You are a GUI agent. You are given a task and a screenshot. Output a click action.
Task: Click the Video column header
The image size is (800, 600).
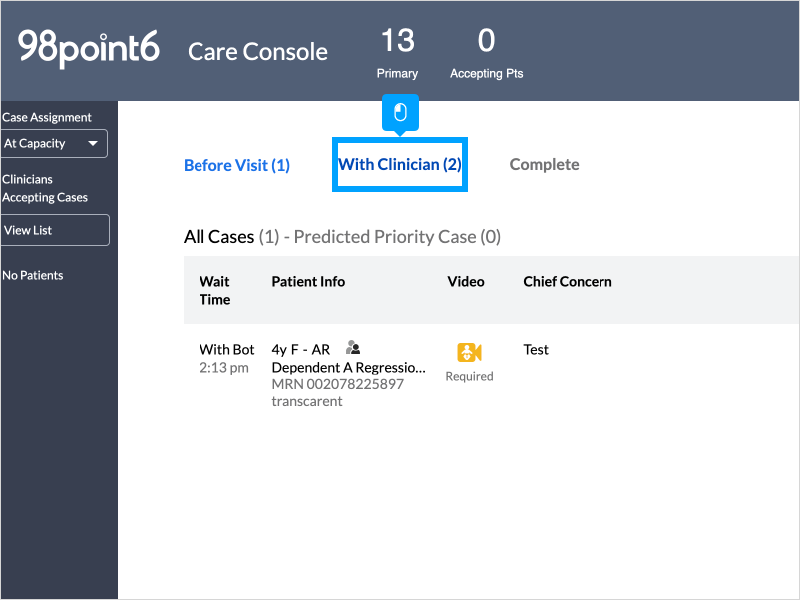(x=466, y=282)
